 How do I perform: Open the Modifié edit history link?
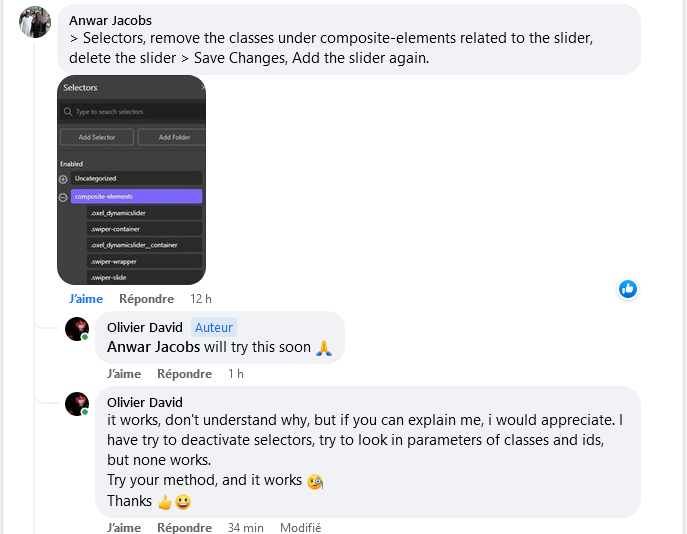pyautogui.click(x=301, y=527)
